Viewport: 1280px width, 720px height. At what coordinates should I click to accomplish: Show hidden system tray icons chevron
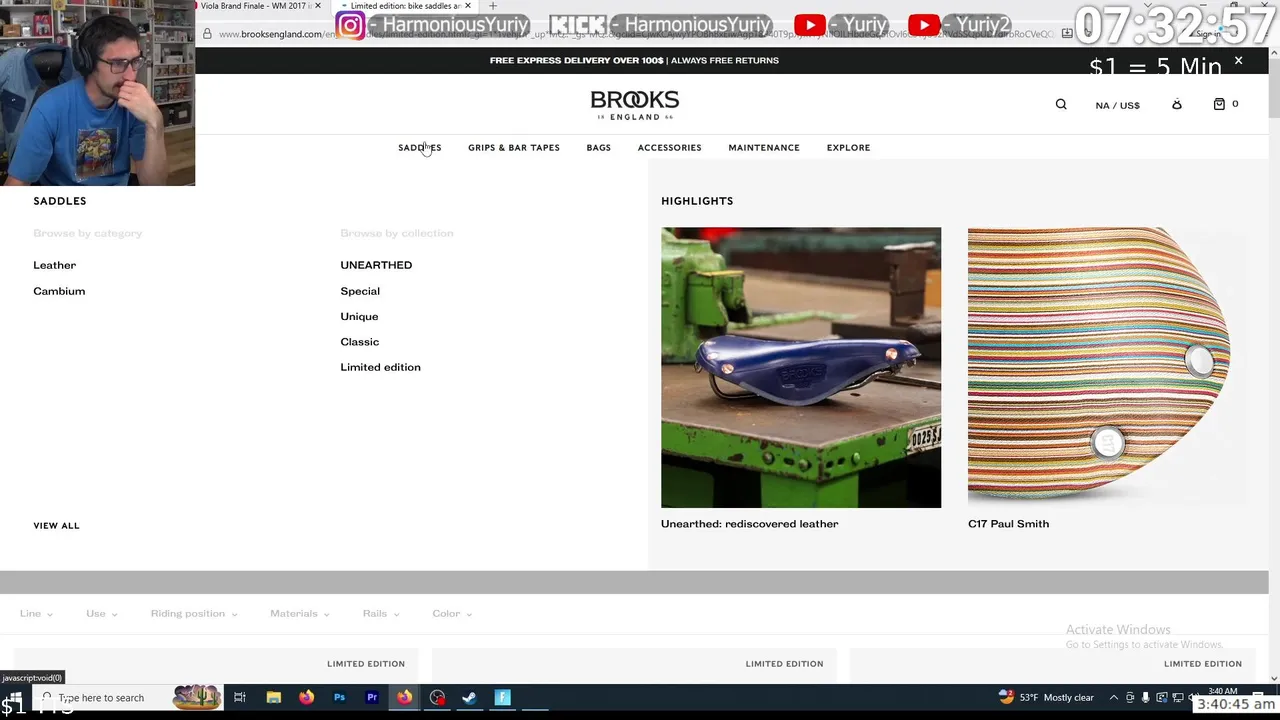(x=1115, y=698)
